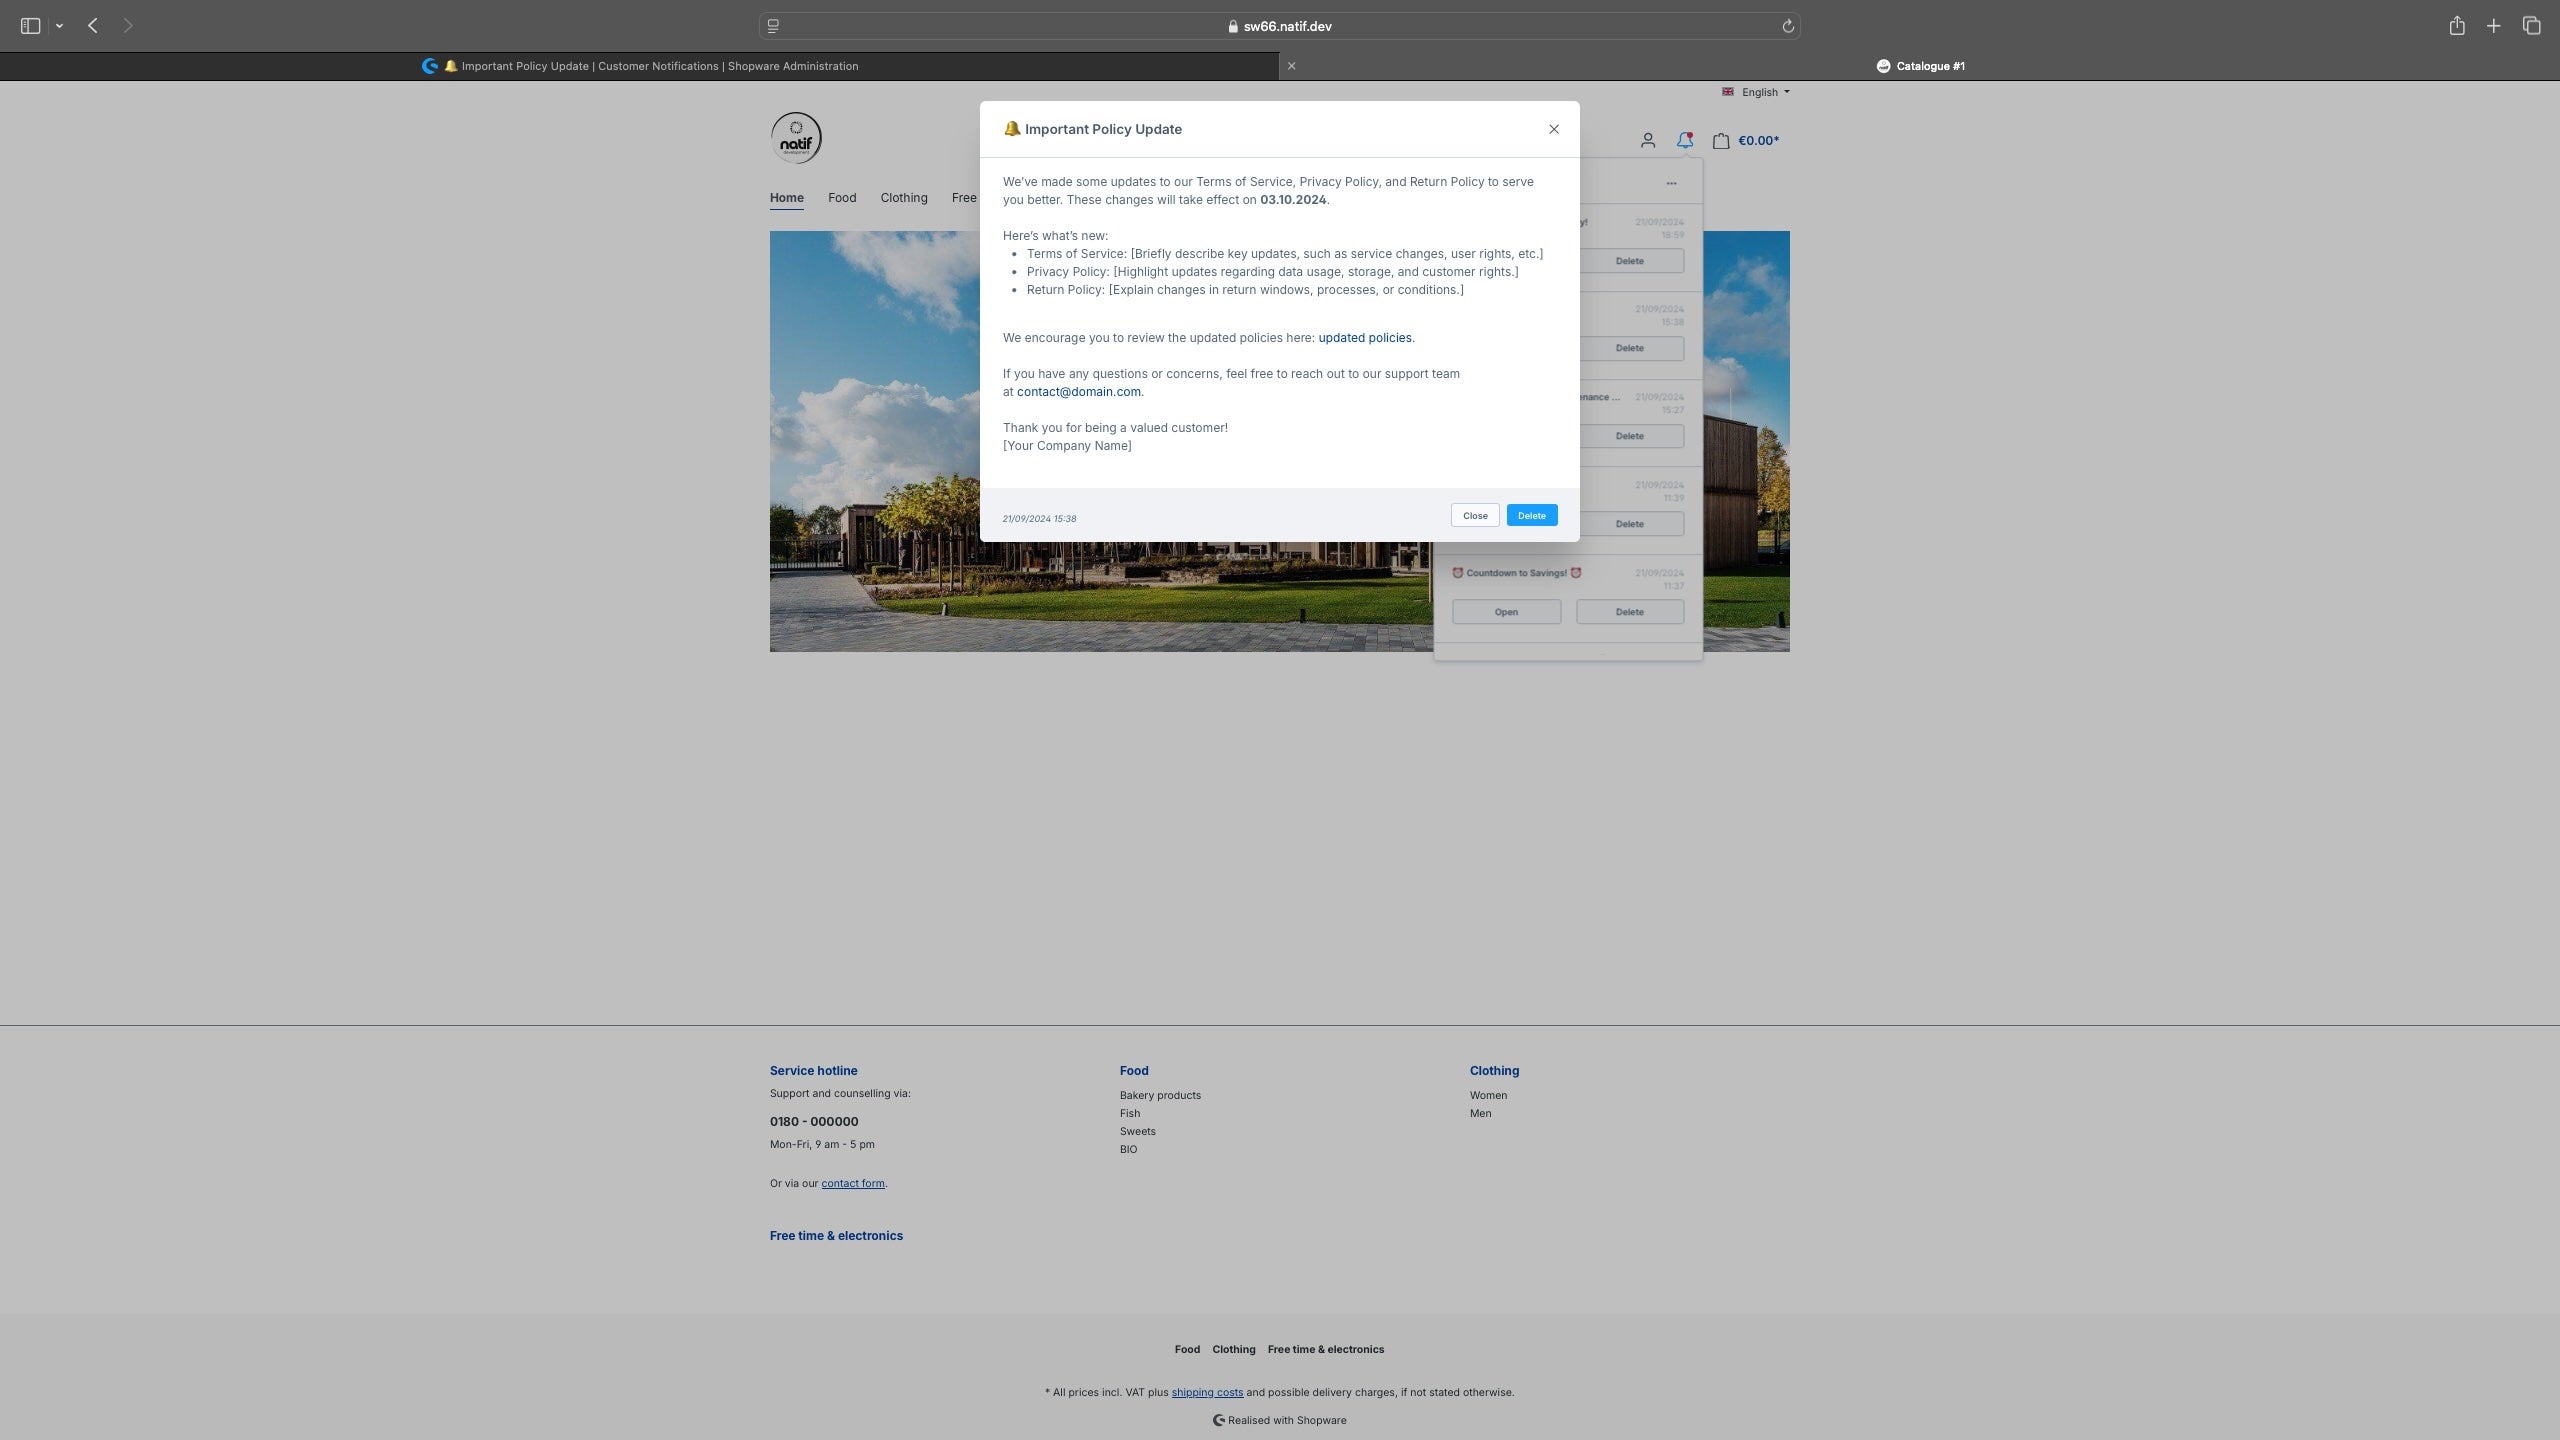The width and height of the screenshot is (2560, 1440).
Task: Click the Important Policy Update modal title
Action: tap(1092, 129)
